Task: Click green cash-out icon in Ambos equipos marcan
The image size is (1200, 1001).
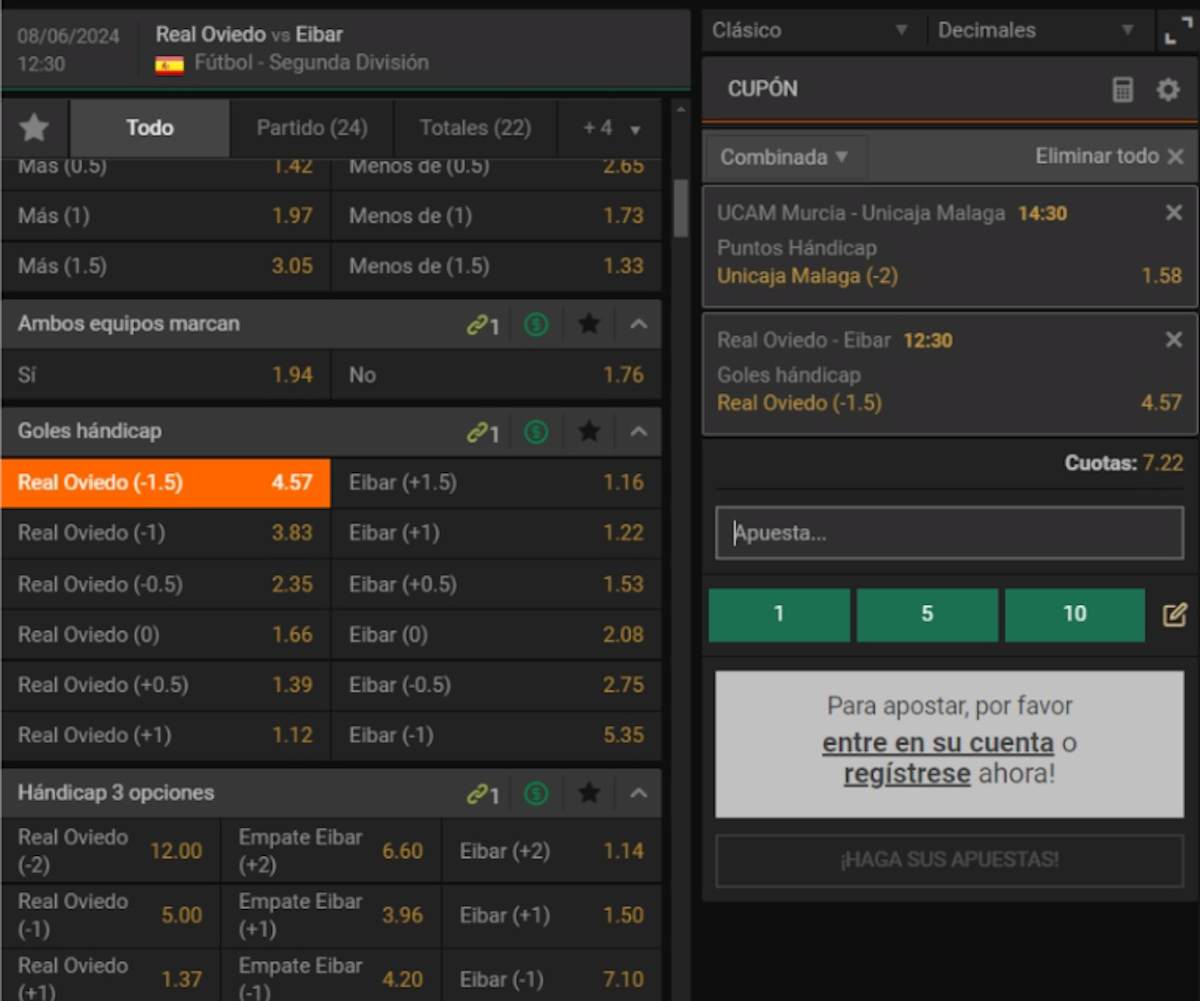Action: 536,324
